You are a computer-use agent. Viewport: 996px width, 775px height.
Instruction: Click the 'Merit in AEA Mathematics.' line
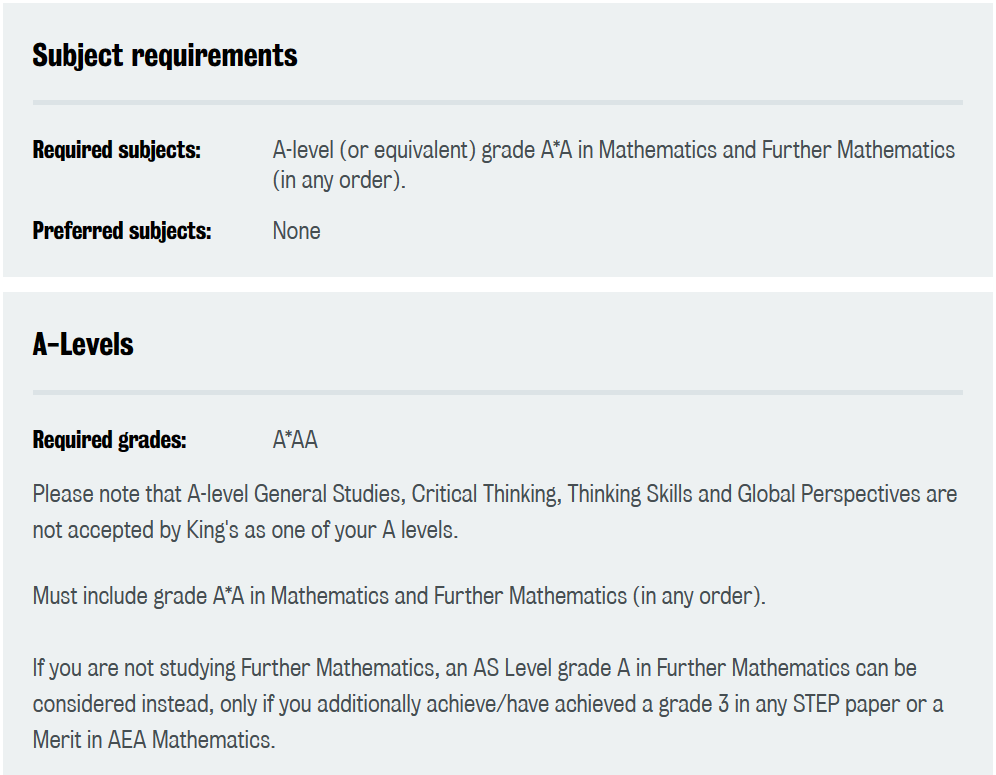(x=154, y=740)
